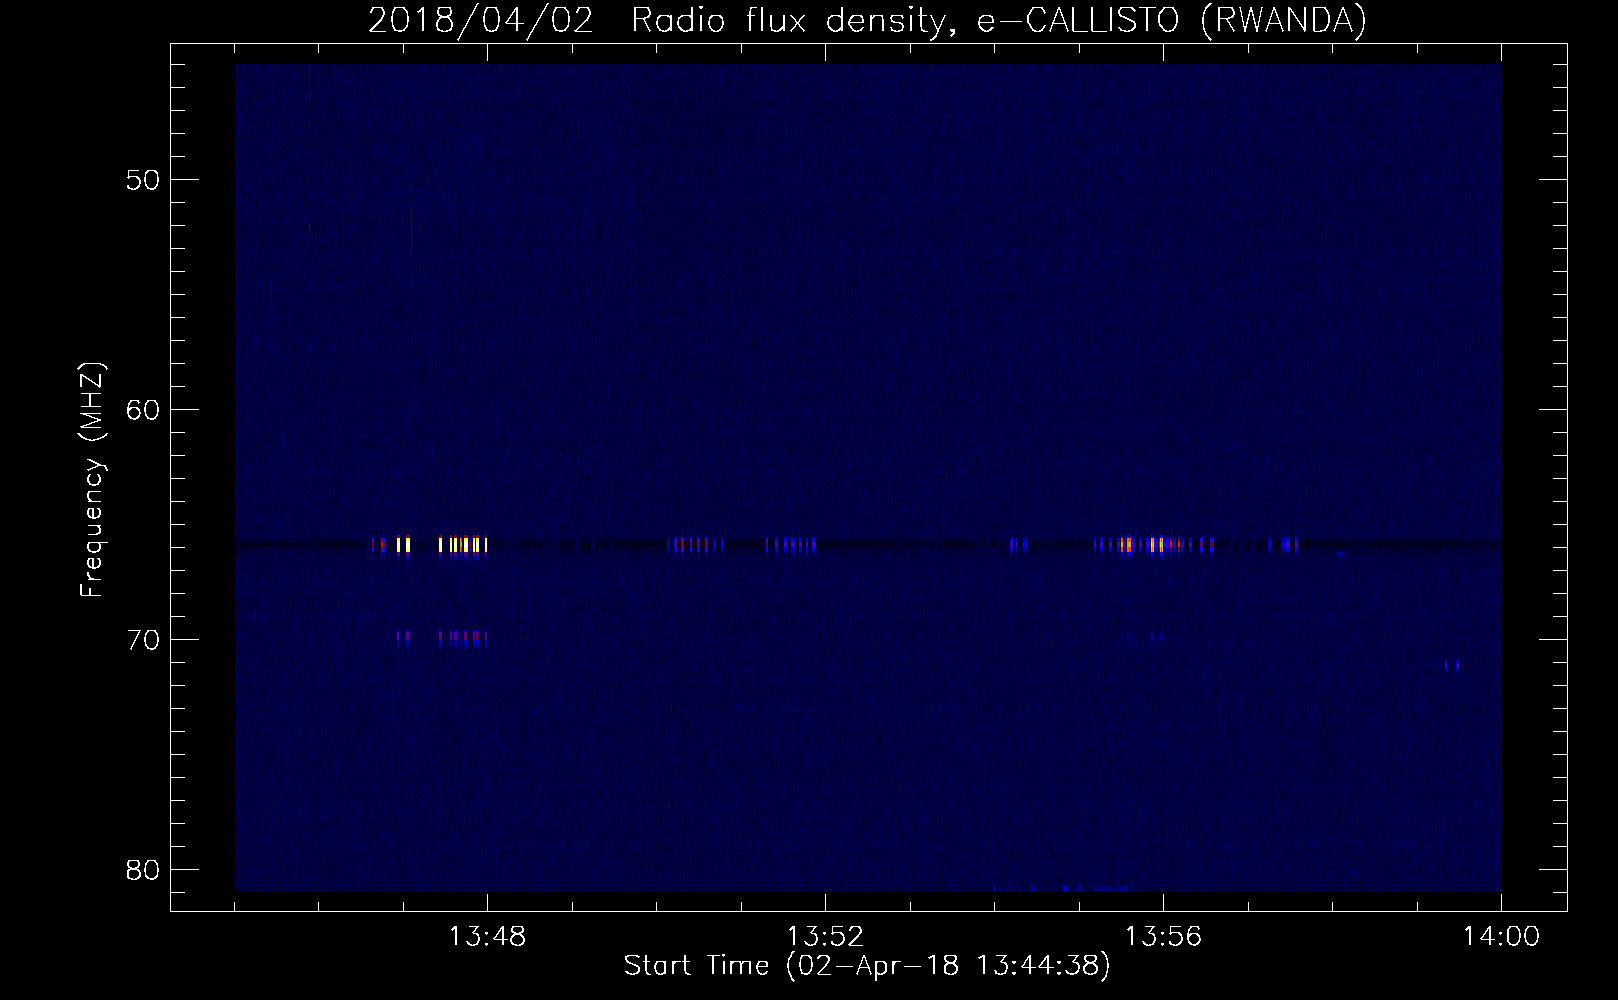
Task: Click the 13:48 time tick label
Action: (x=487, y=937)
